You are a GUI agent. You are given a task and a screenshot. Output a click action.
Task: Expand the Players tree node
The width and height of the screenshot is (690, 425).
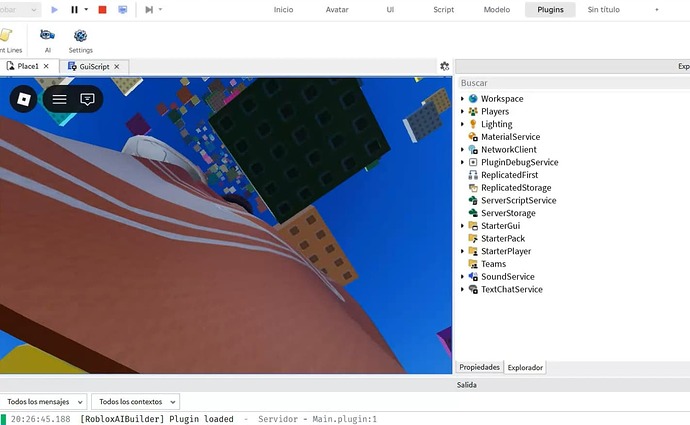click(462, 112)
